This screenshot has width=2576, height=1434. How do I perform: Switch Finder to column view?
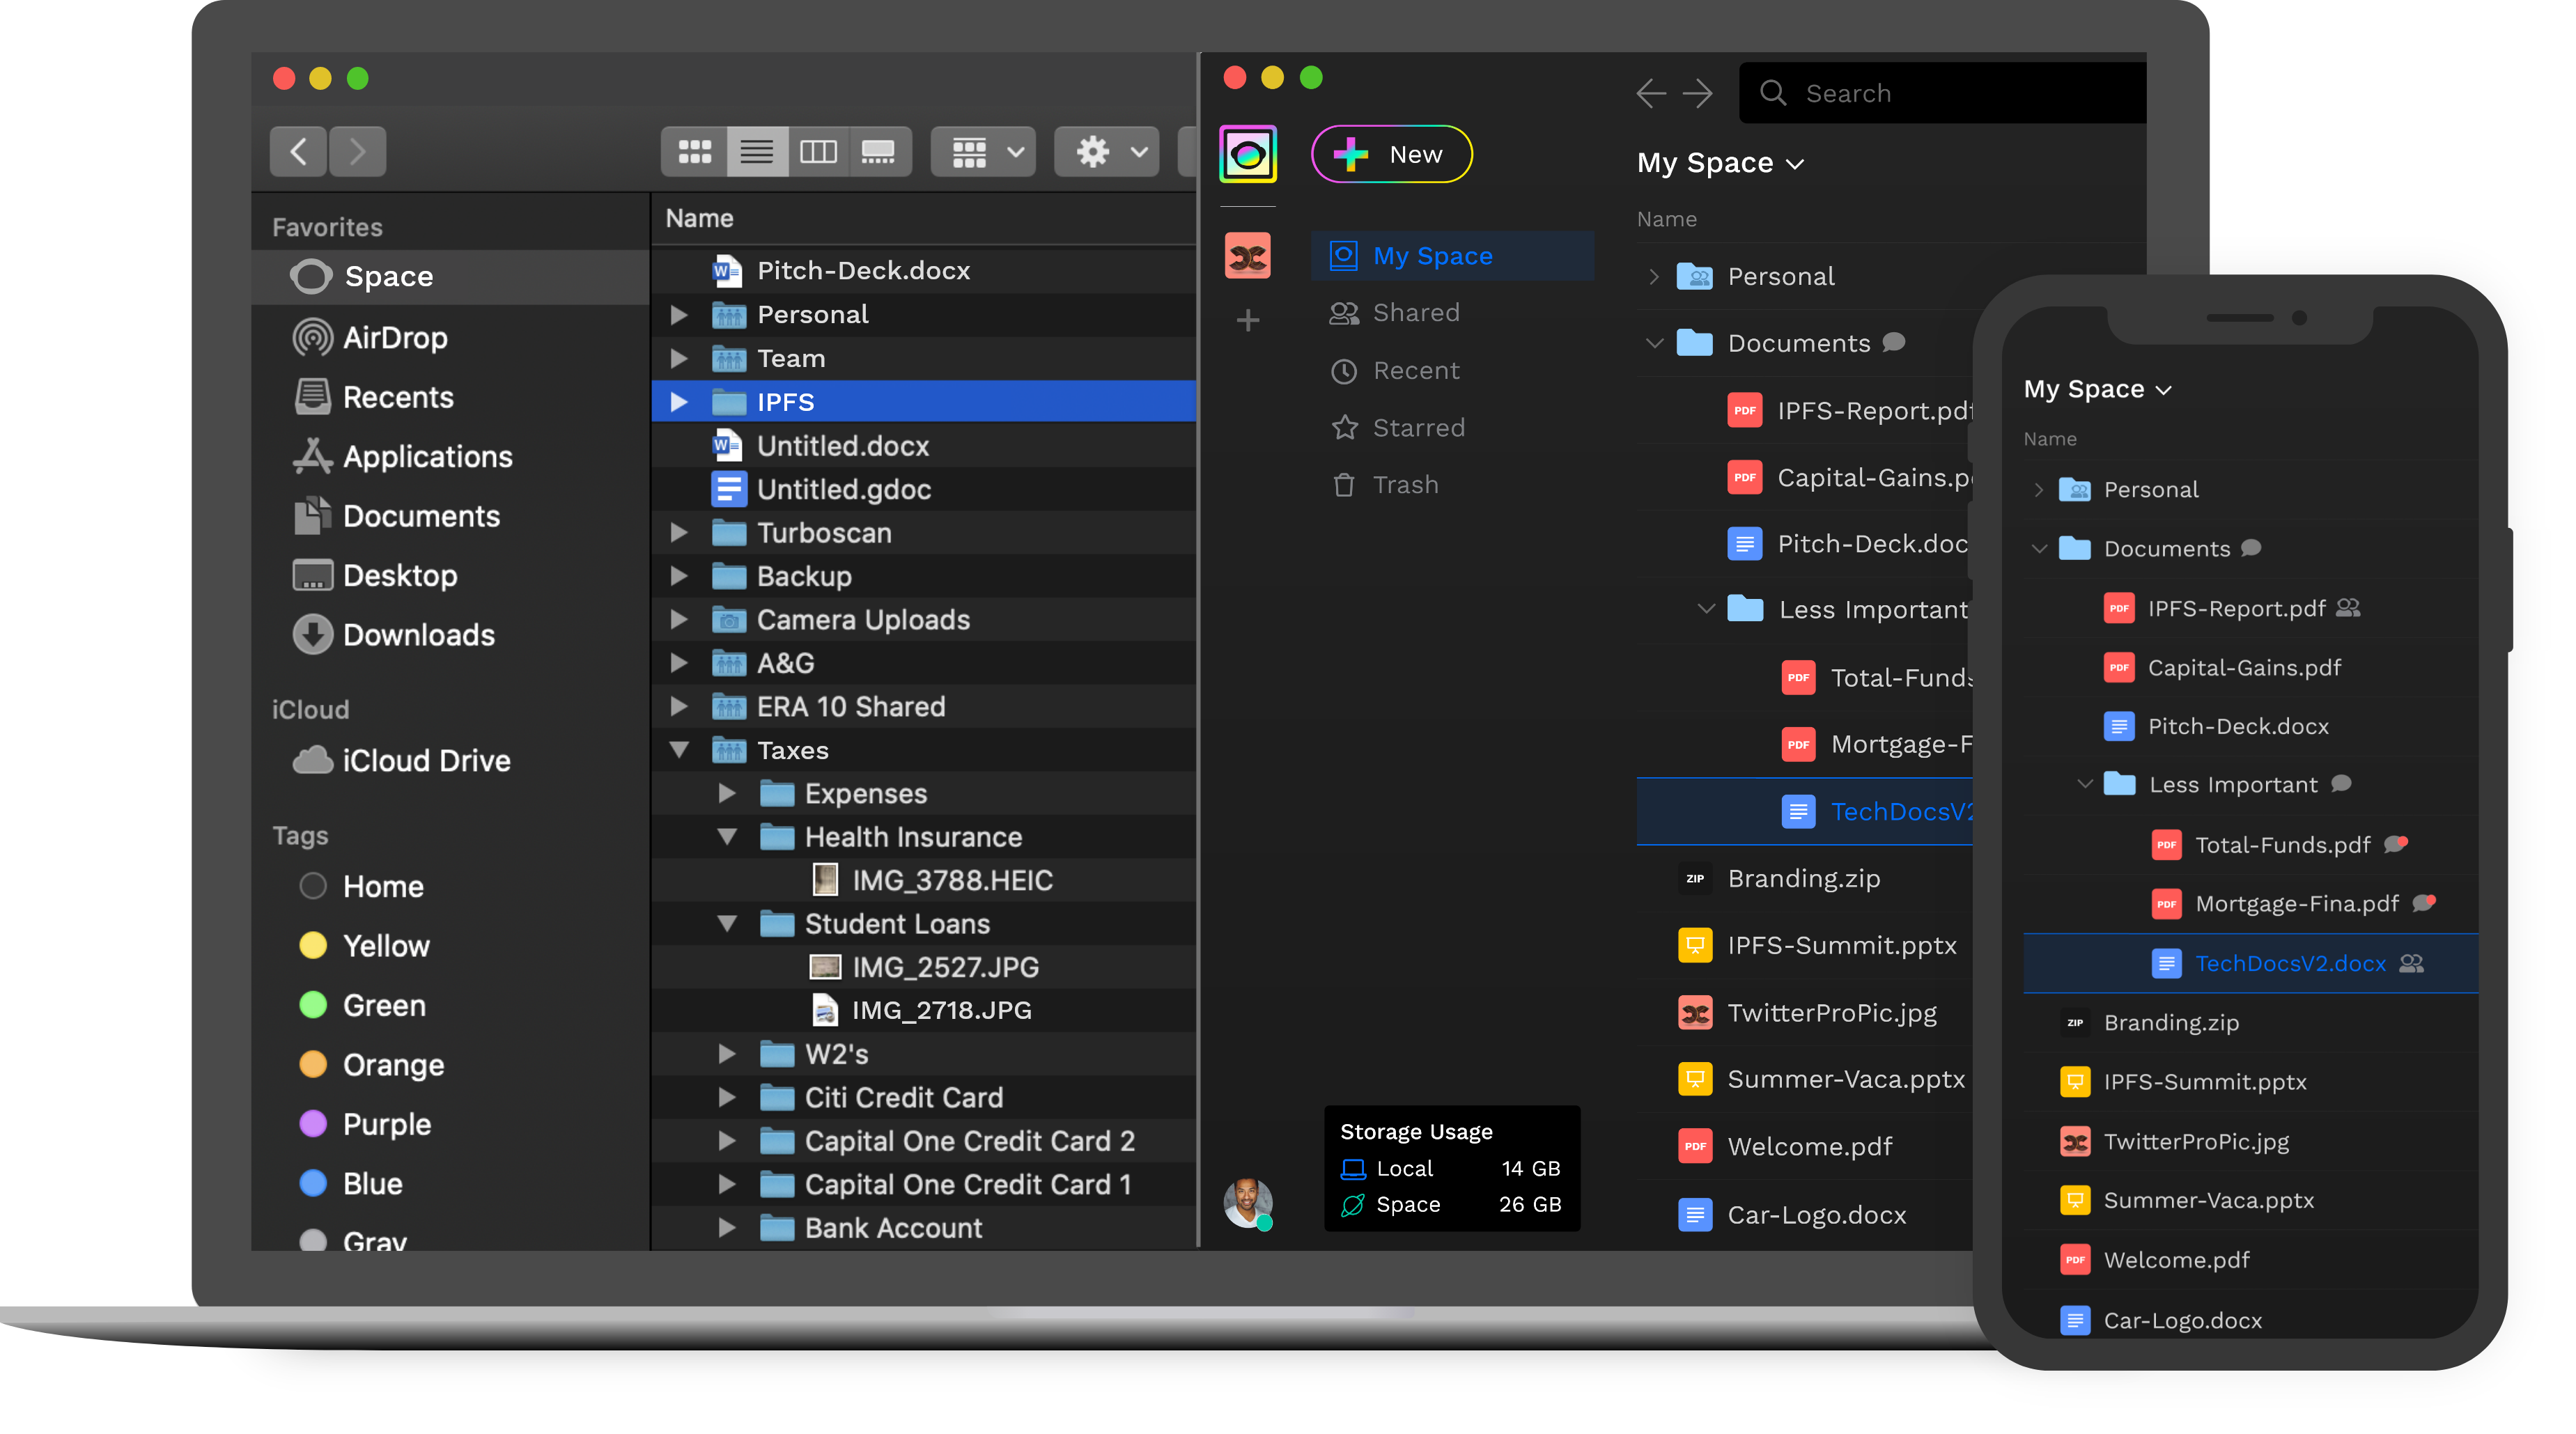click(819, 151)
